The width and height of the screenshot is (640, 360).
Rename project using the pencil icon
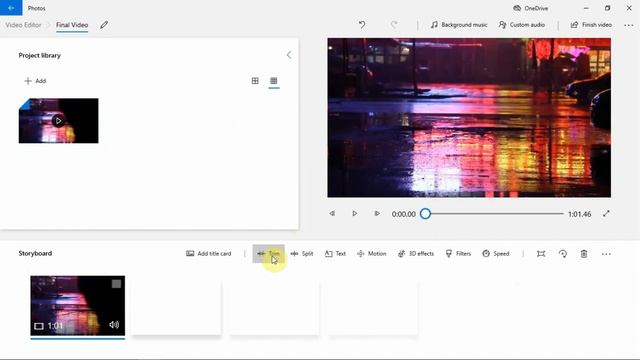point(104,25)
